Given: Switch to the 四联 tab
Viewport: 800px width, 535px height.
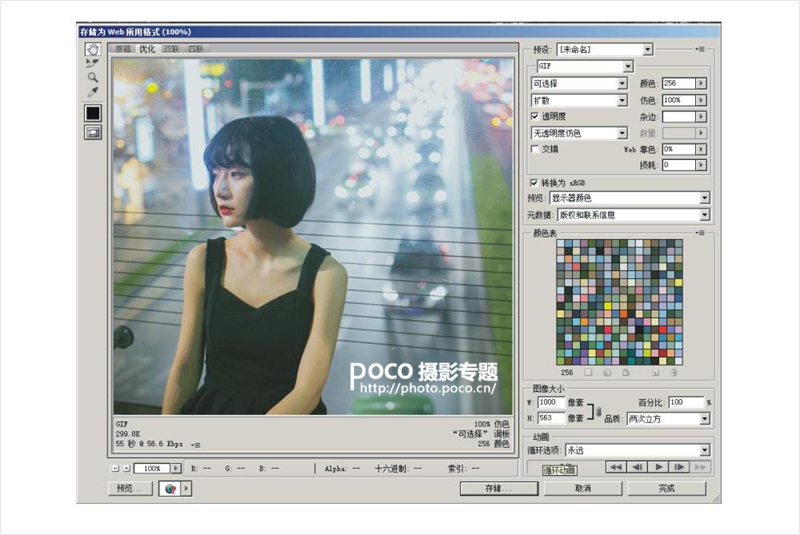Looking at the screenshot, I should pos(196,49).
